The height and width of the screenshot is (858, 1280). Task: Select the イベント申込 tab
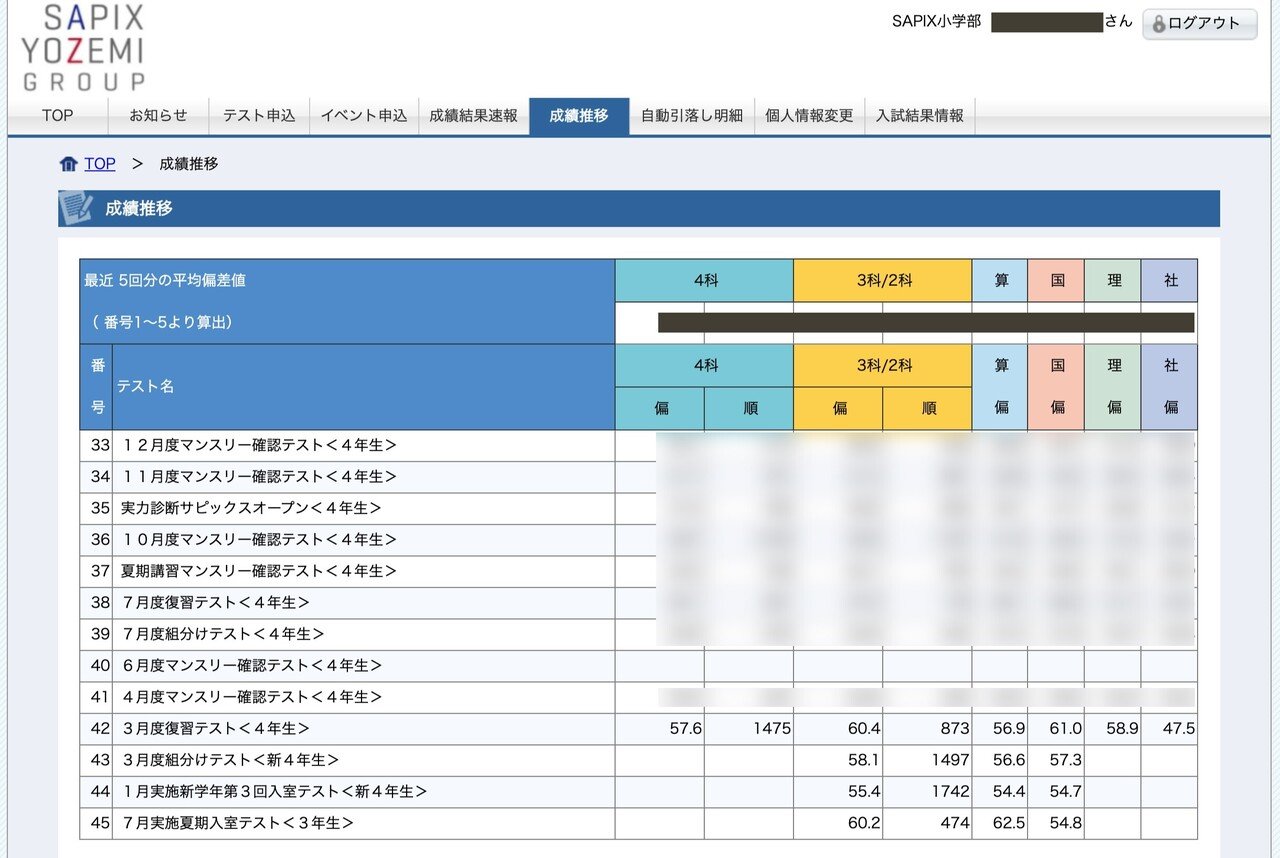click(364, 116)
